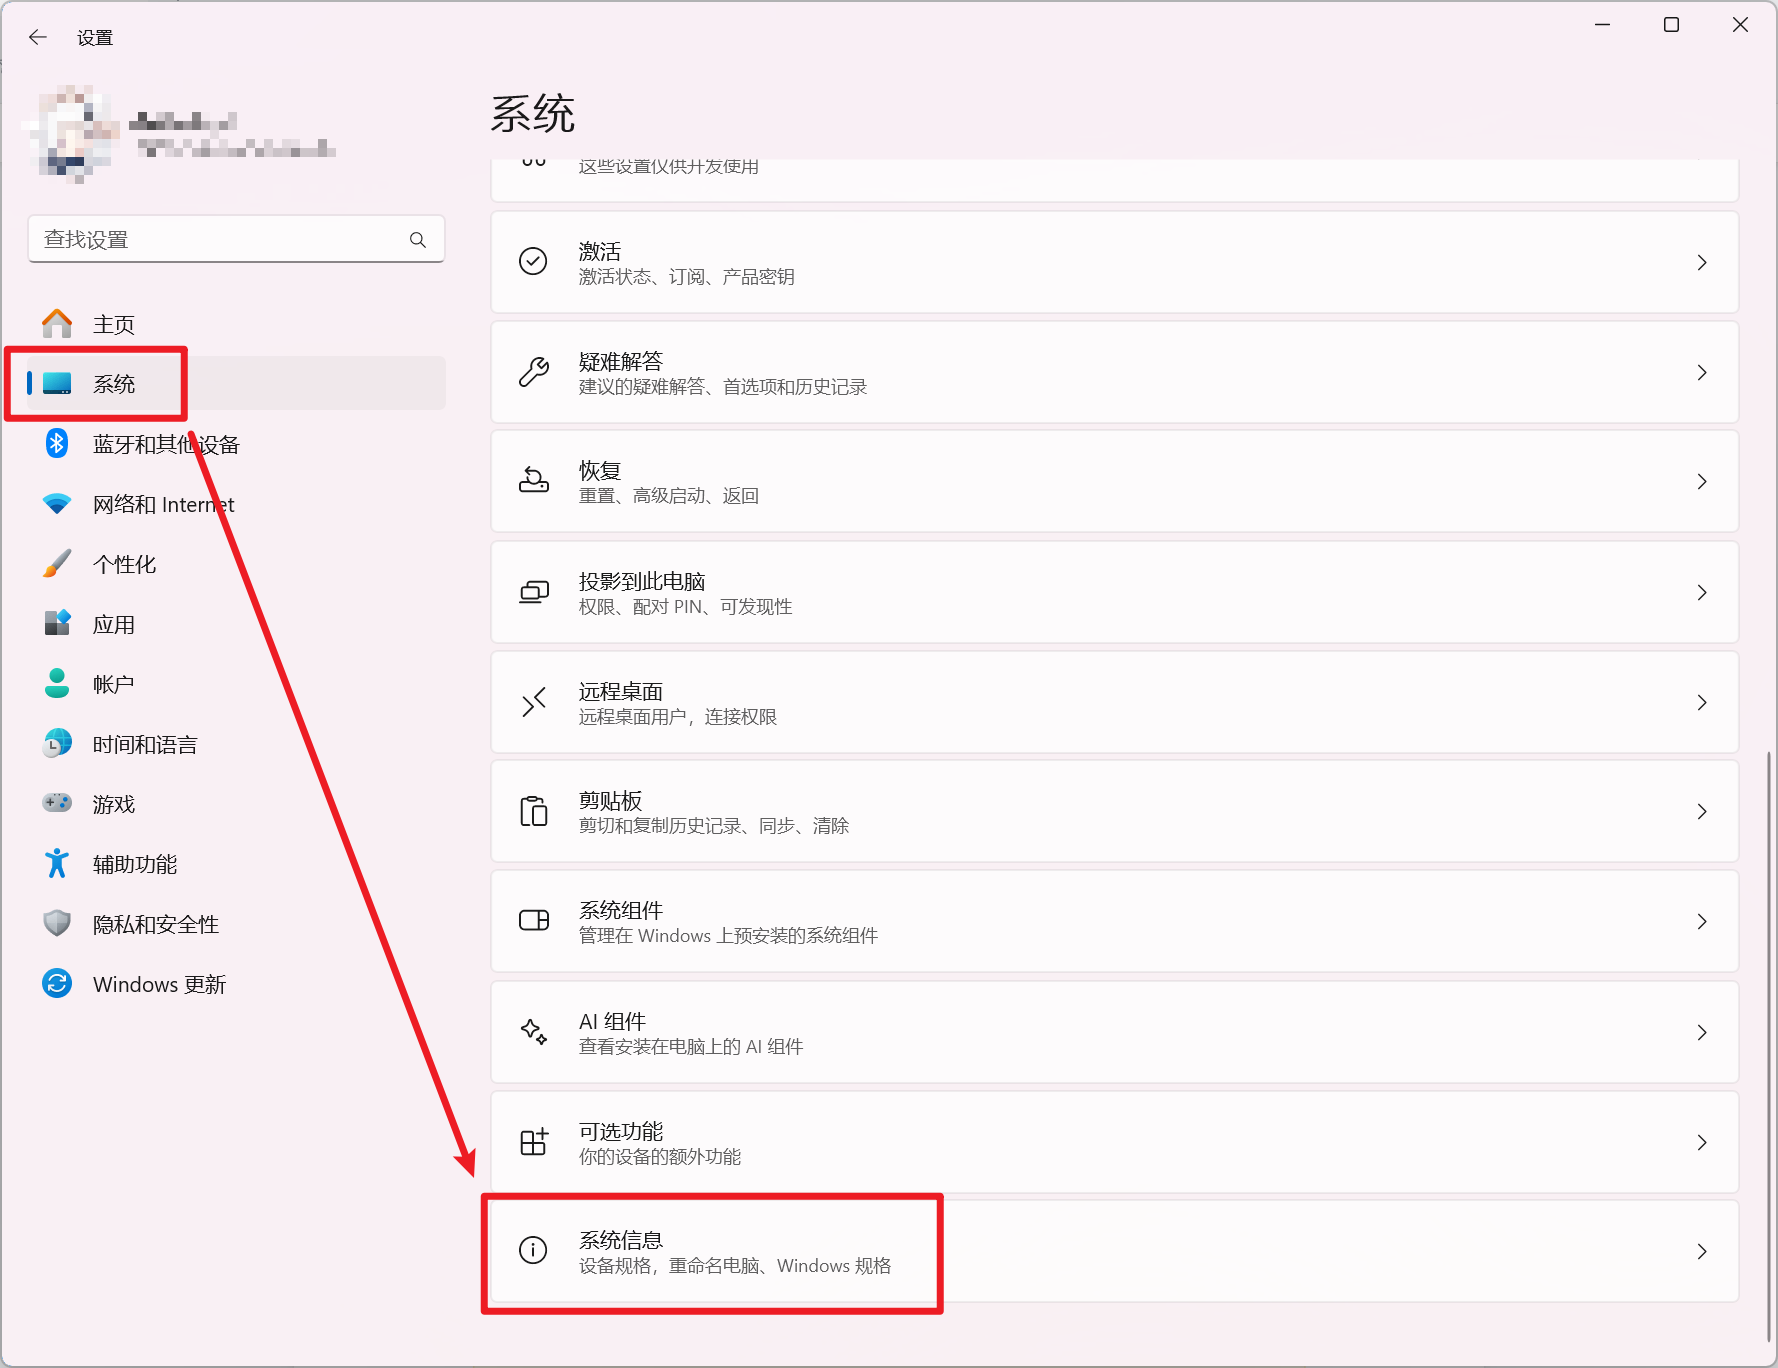Viewport: 1778px width, 1368px height.
Task: Click the Personalization paintbrush icon
Action: click(x=57, y=564)
